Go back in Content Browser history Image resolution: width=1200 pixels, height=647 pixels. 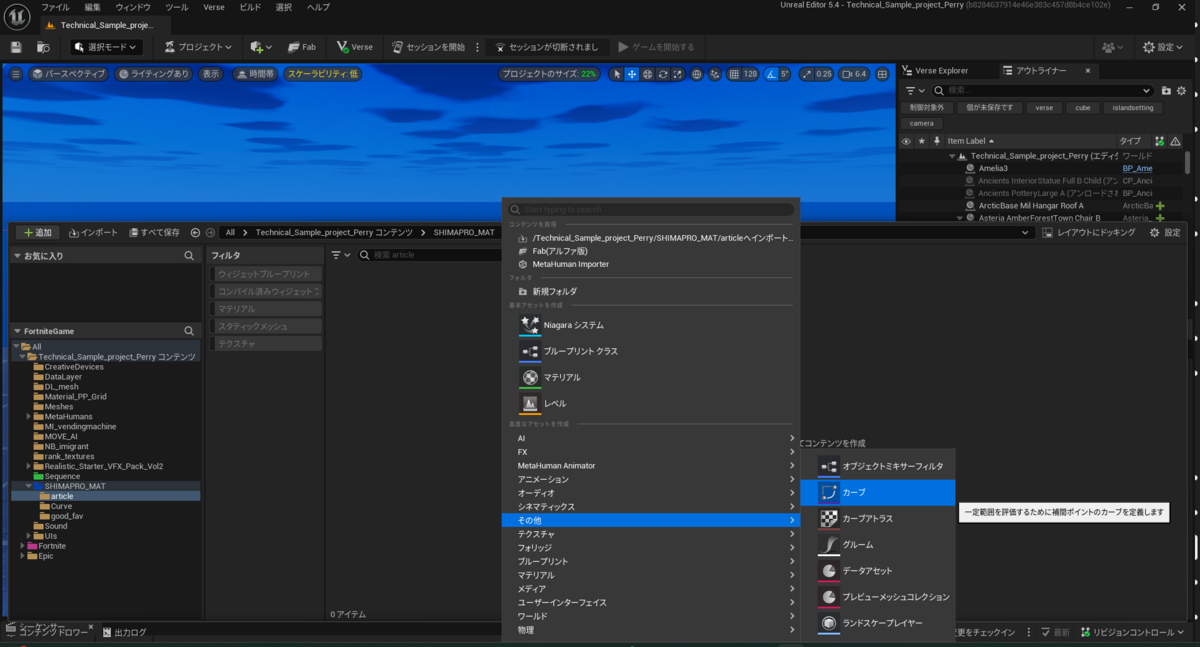(195, 232)
